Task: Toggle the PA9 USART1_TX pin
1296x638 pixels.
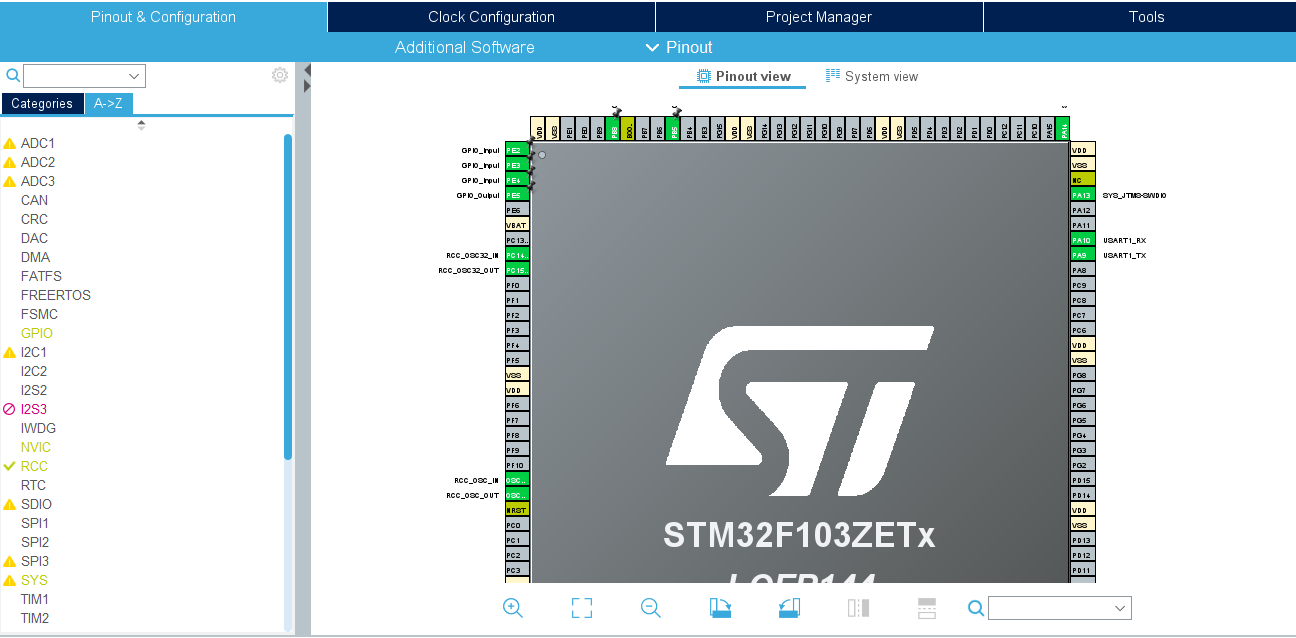Action: (x=1081, y=255)
